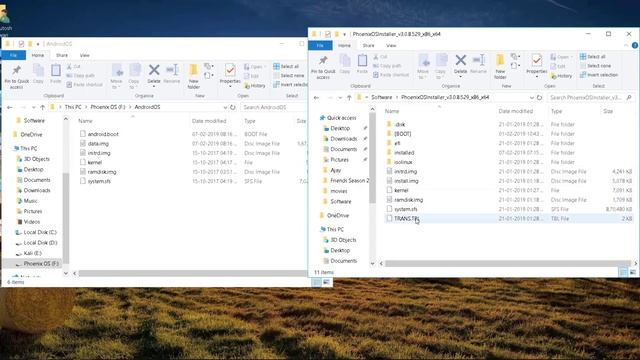Open File tab in AndroidOS window
The image size is (640, 360).
pos(13,55)
